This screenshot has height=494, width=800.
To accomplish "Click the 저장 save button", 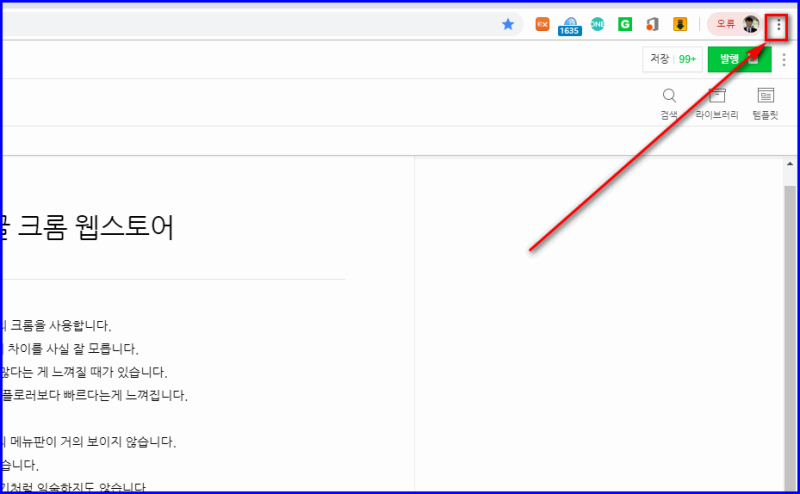I will click(x=659, y=59).
